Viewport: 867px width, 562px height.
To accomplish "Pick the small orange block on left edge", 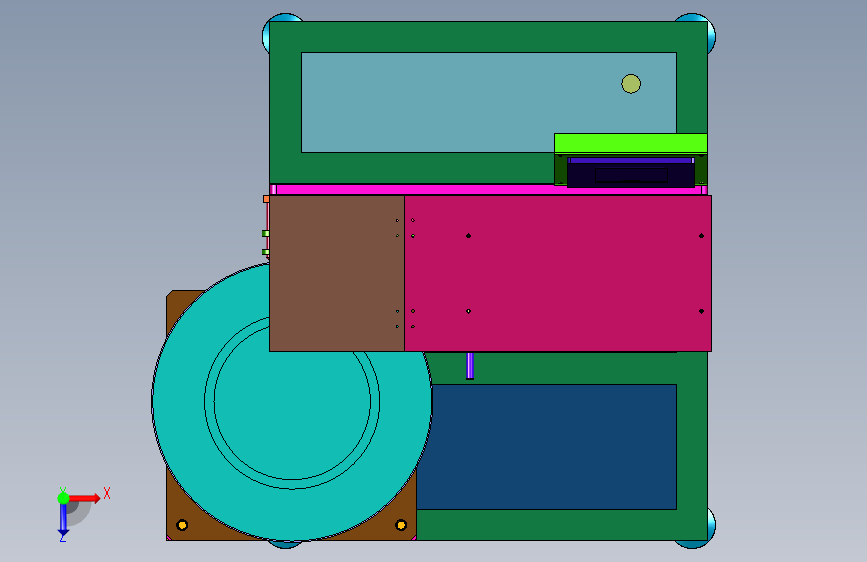I will coord(266,199).
